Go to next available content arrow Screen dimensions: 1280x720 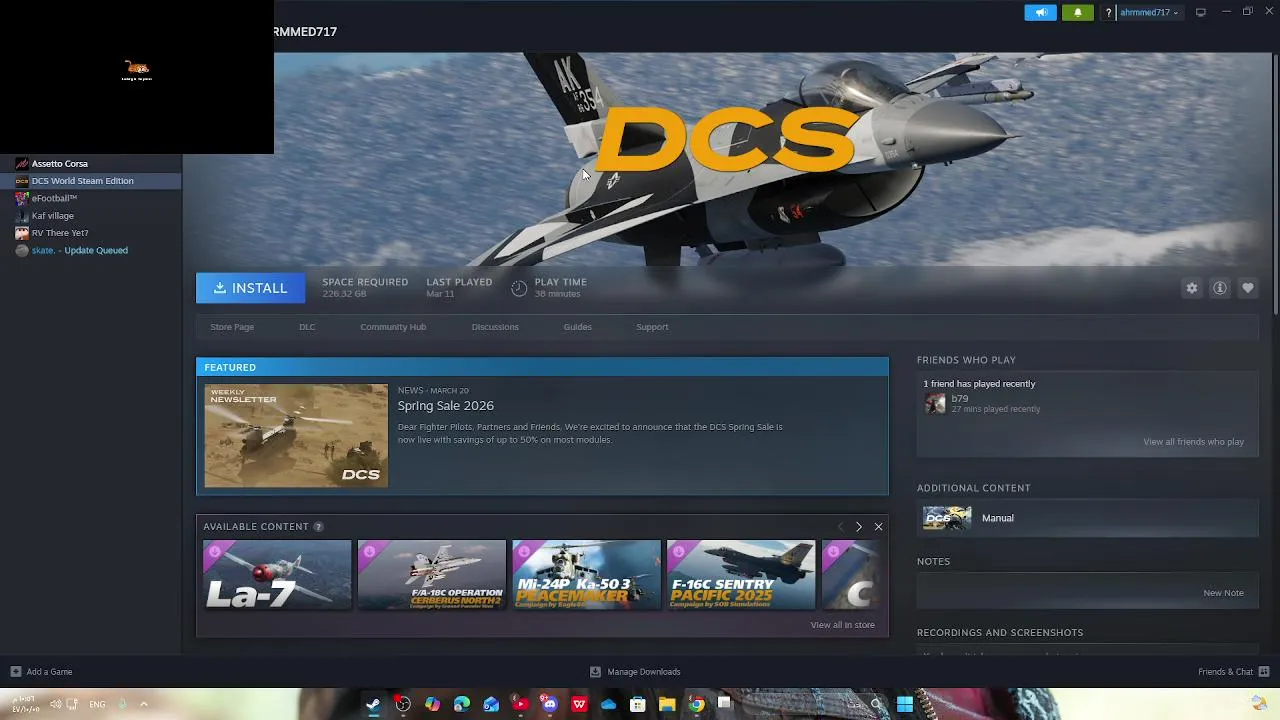[x=858, y=527]
